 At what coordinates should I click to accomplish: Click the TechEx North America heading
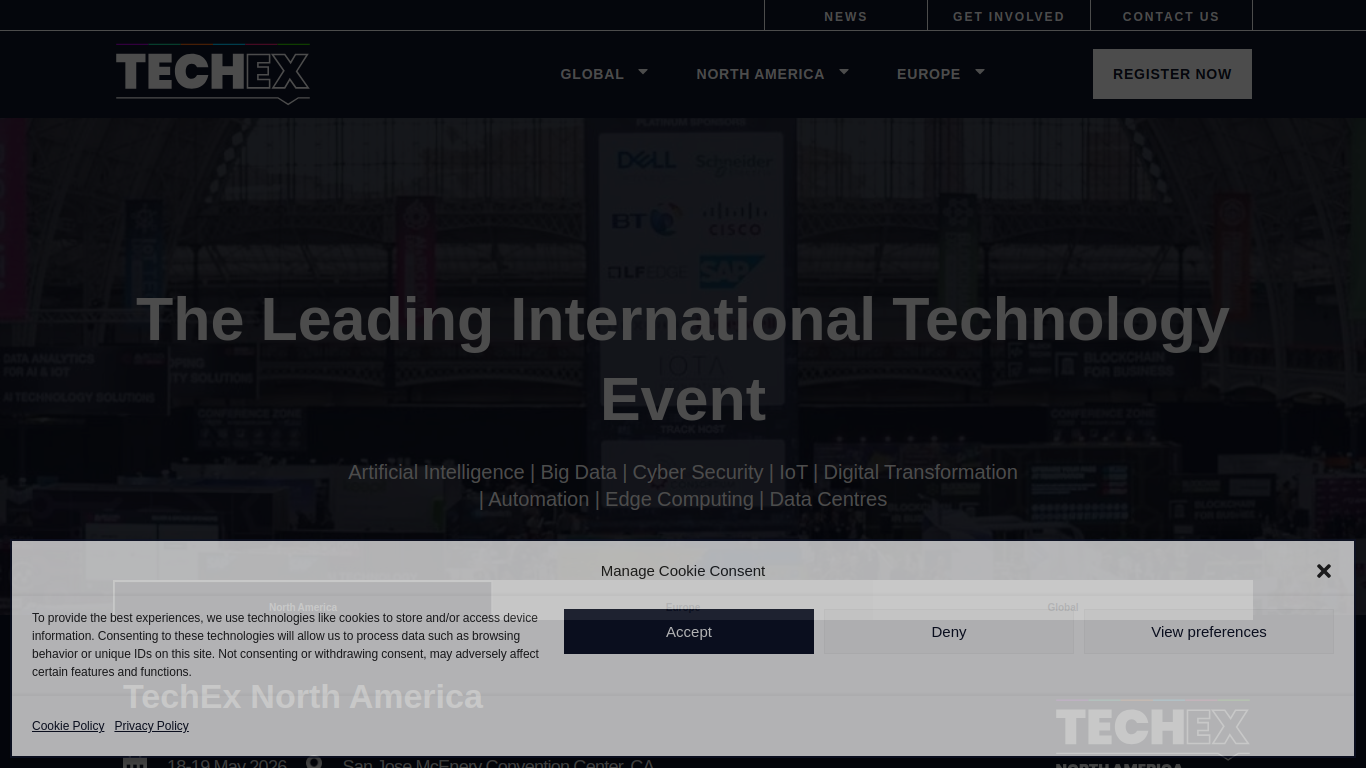coord(303,697)
